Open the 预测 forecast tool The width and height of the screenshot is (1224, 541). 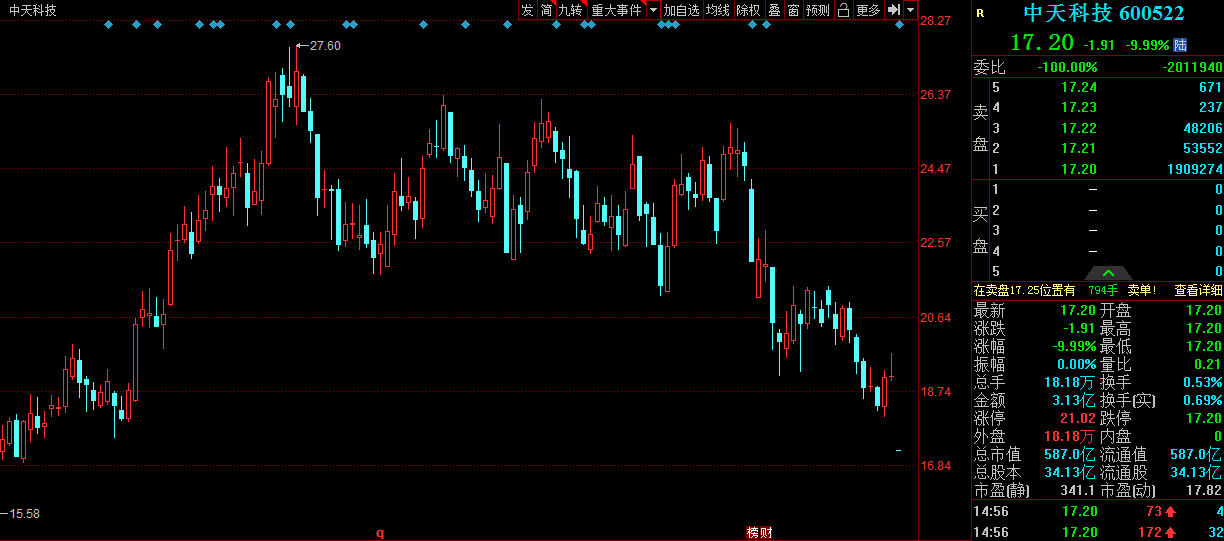pyautogui.click(x=818, y=10)
